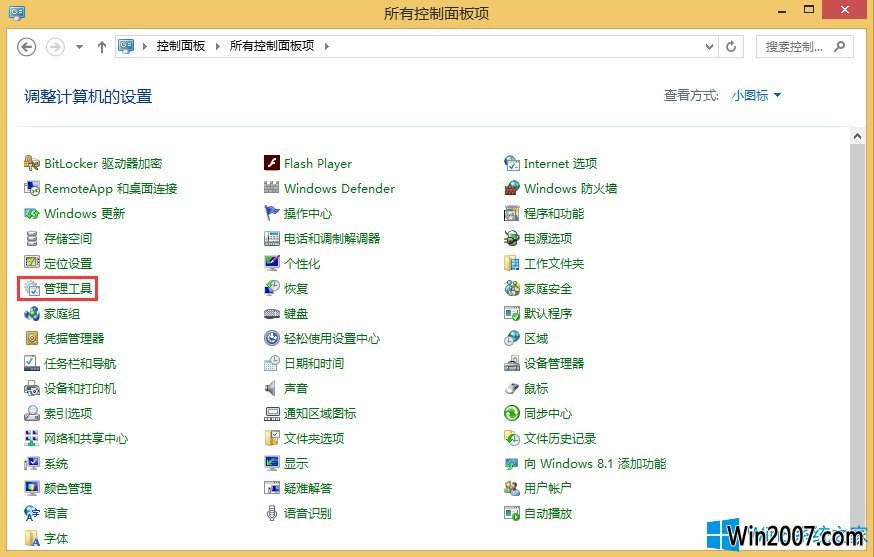The height and width of the screenshot is (557, 874).
Task: Click the 管理工具 gear icon
Action: (32, 288)
